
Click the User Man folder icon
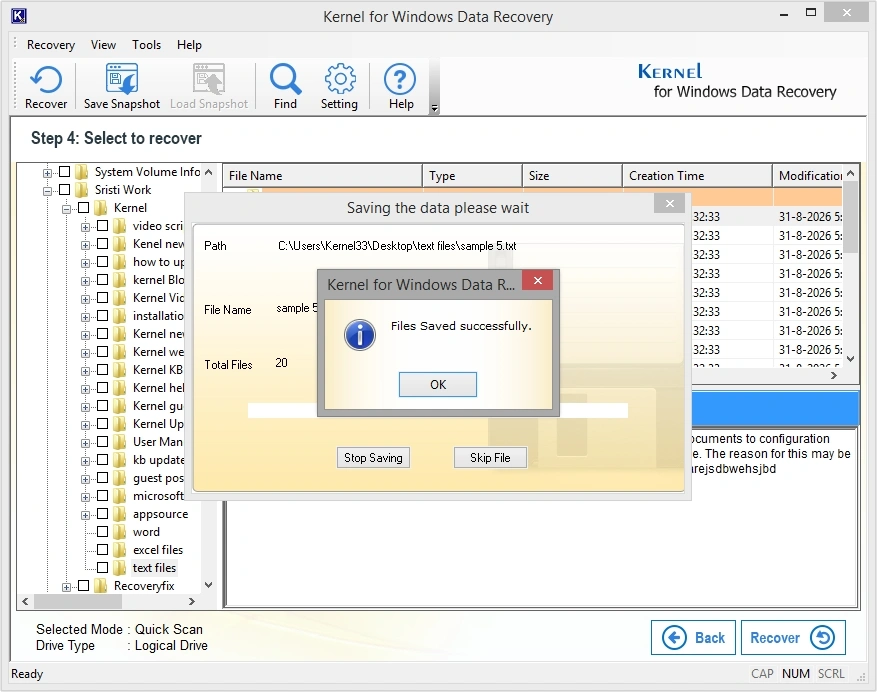120,441
